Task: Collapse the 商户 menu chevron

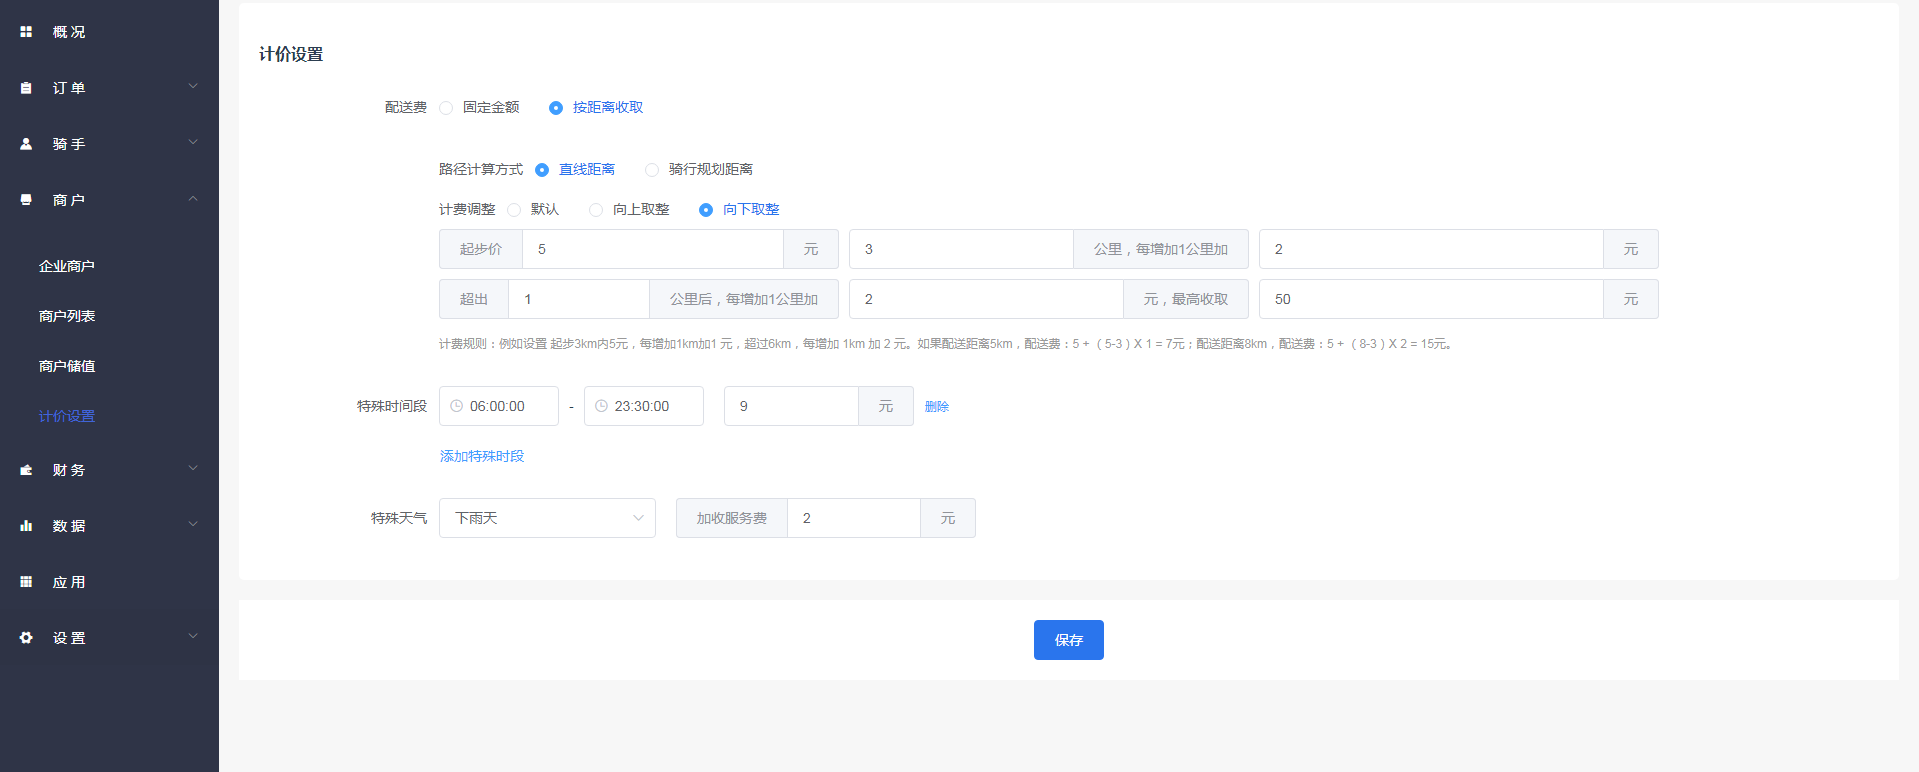Action: pyautogui.click(x=193, y=199)
